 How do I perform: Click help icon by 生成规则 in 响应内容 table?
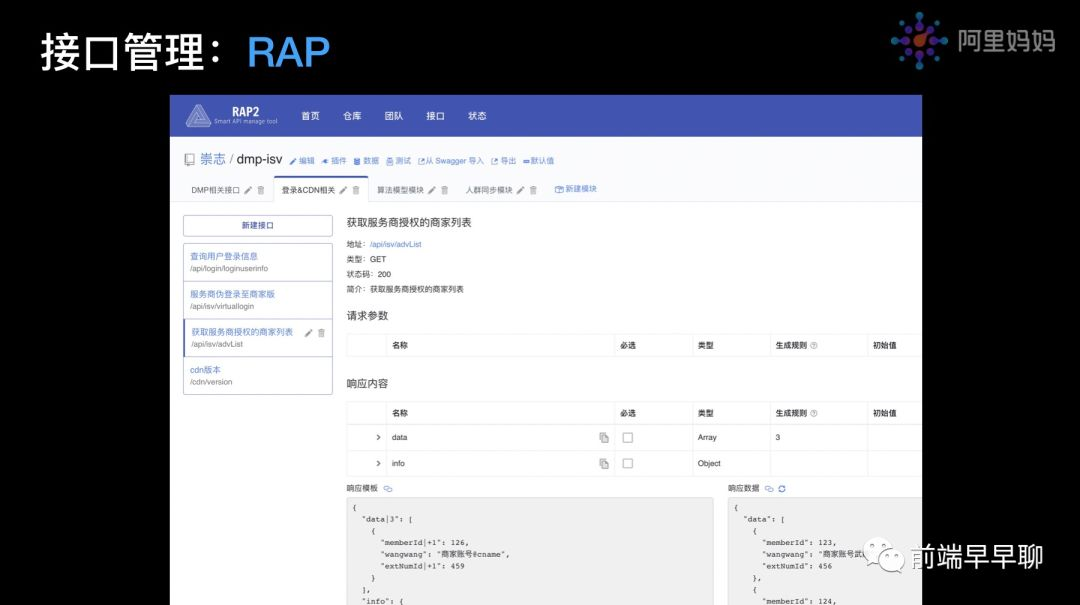click(x=814, y=413)
